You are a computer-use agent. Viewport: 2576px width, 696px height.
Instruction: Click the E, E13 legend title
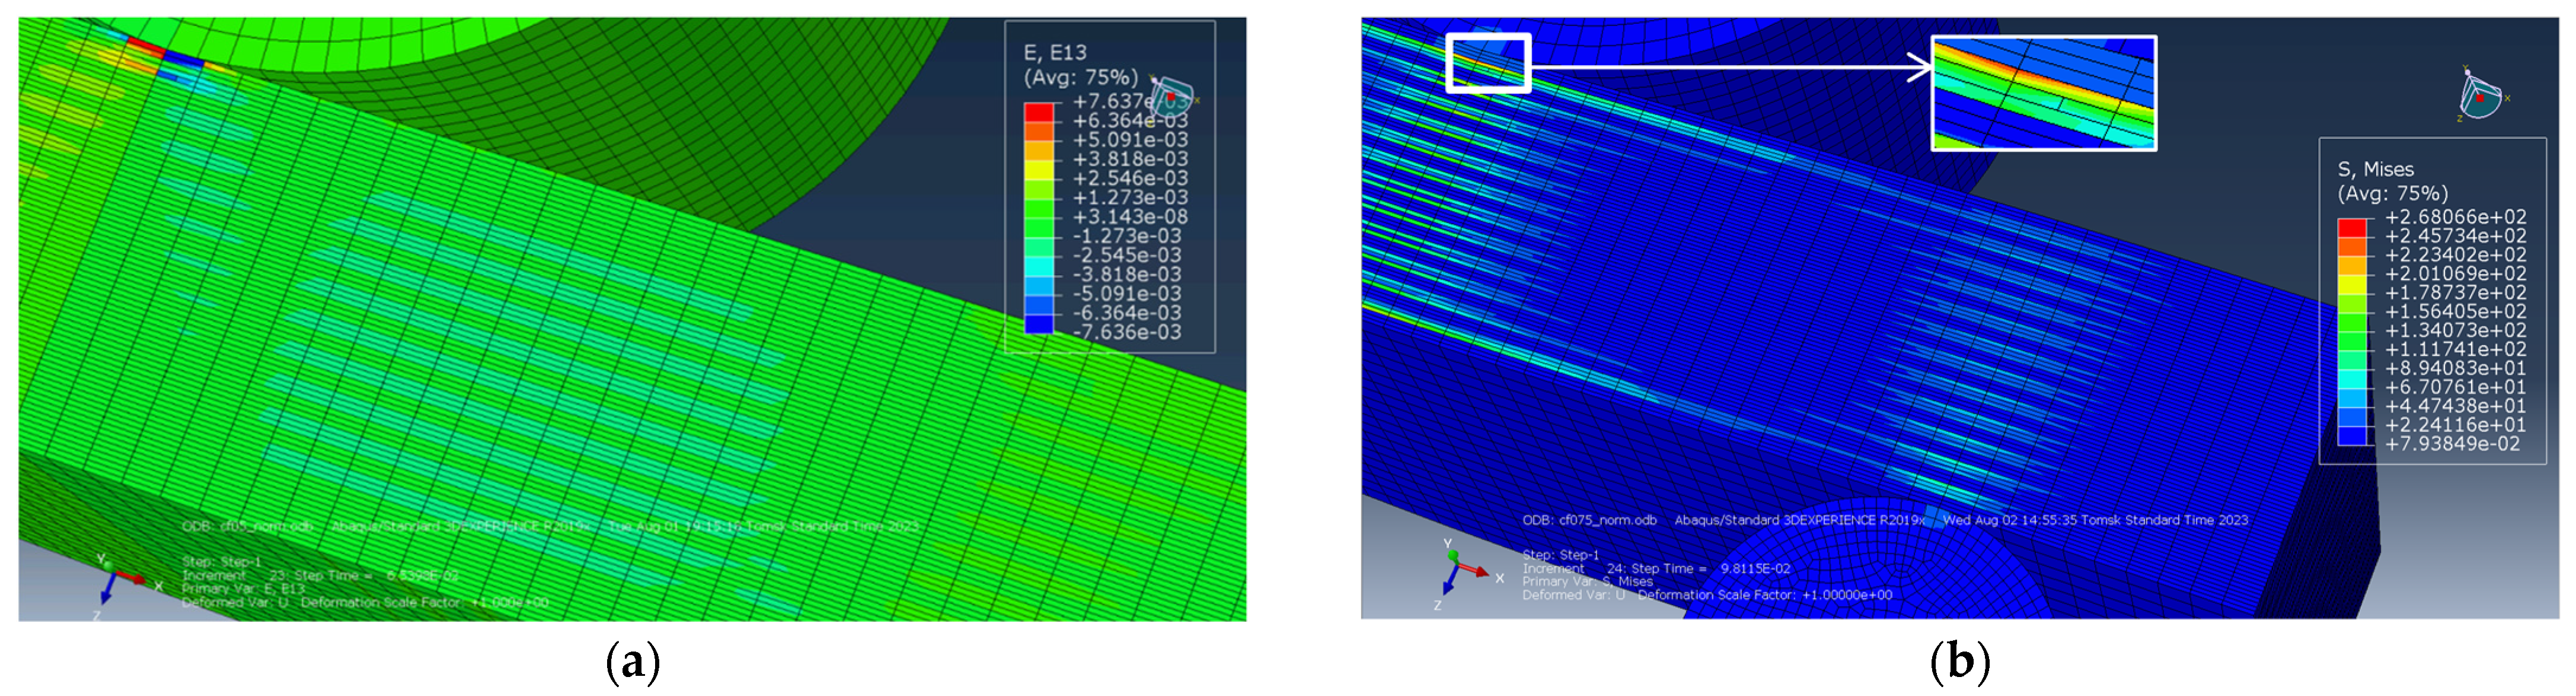coord(1055,53)
